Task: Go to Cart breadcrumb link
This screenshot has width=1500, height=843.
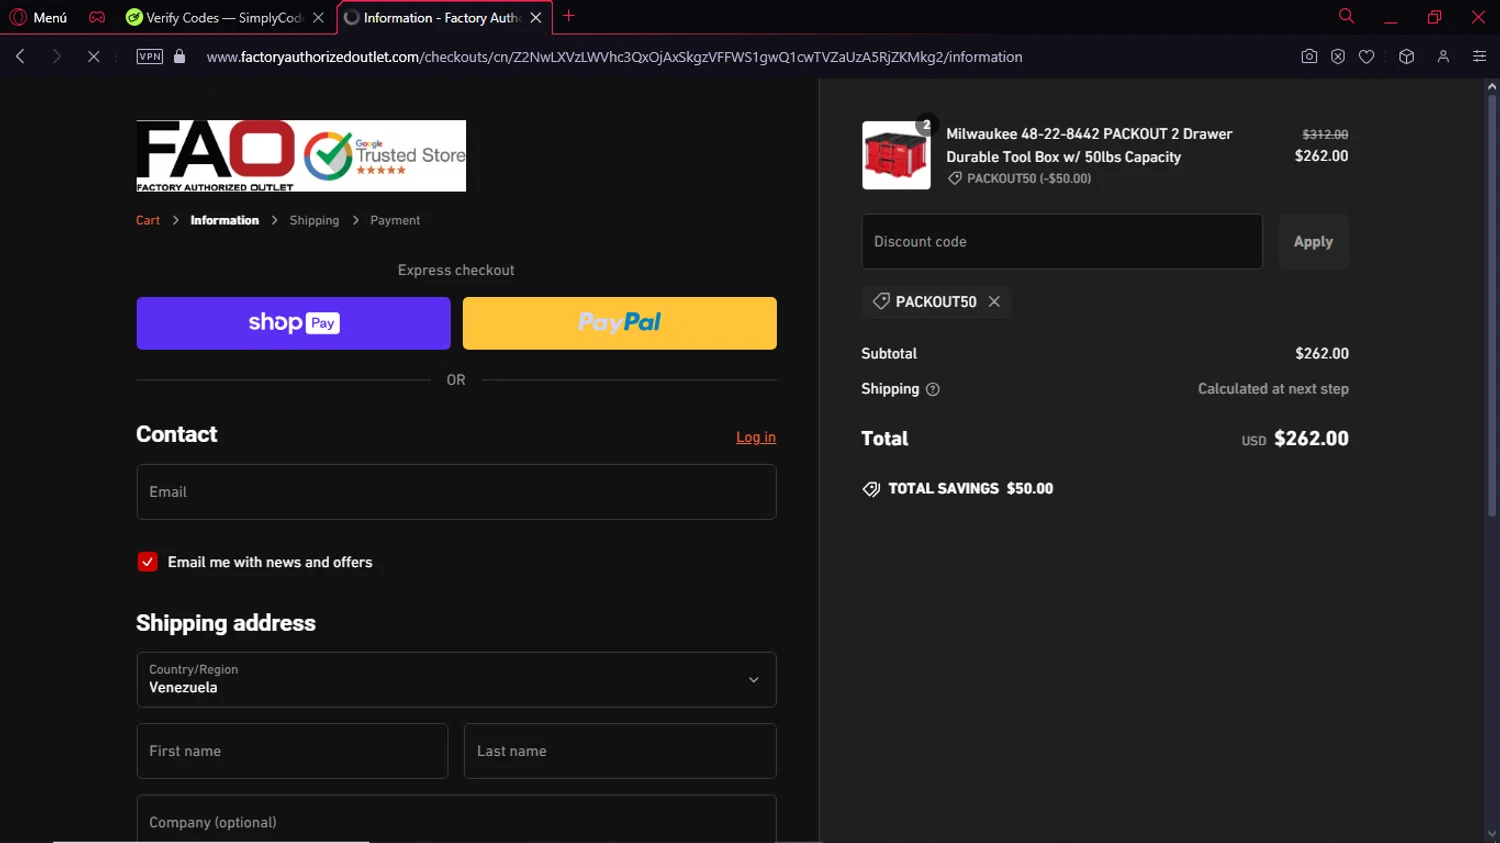Action: click(148, 220)
